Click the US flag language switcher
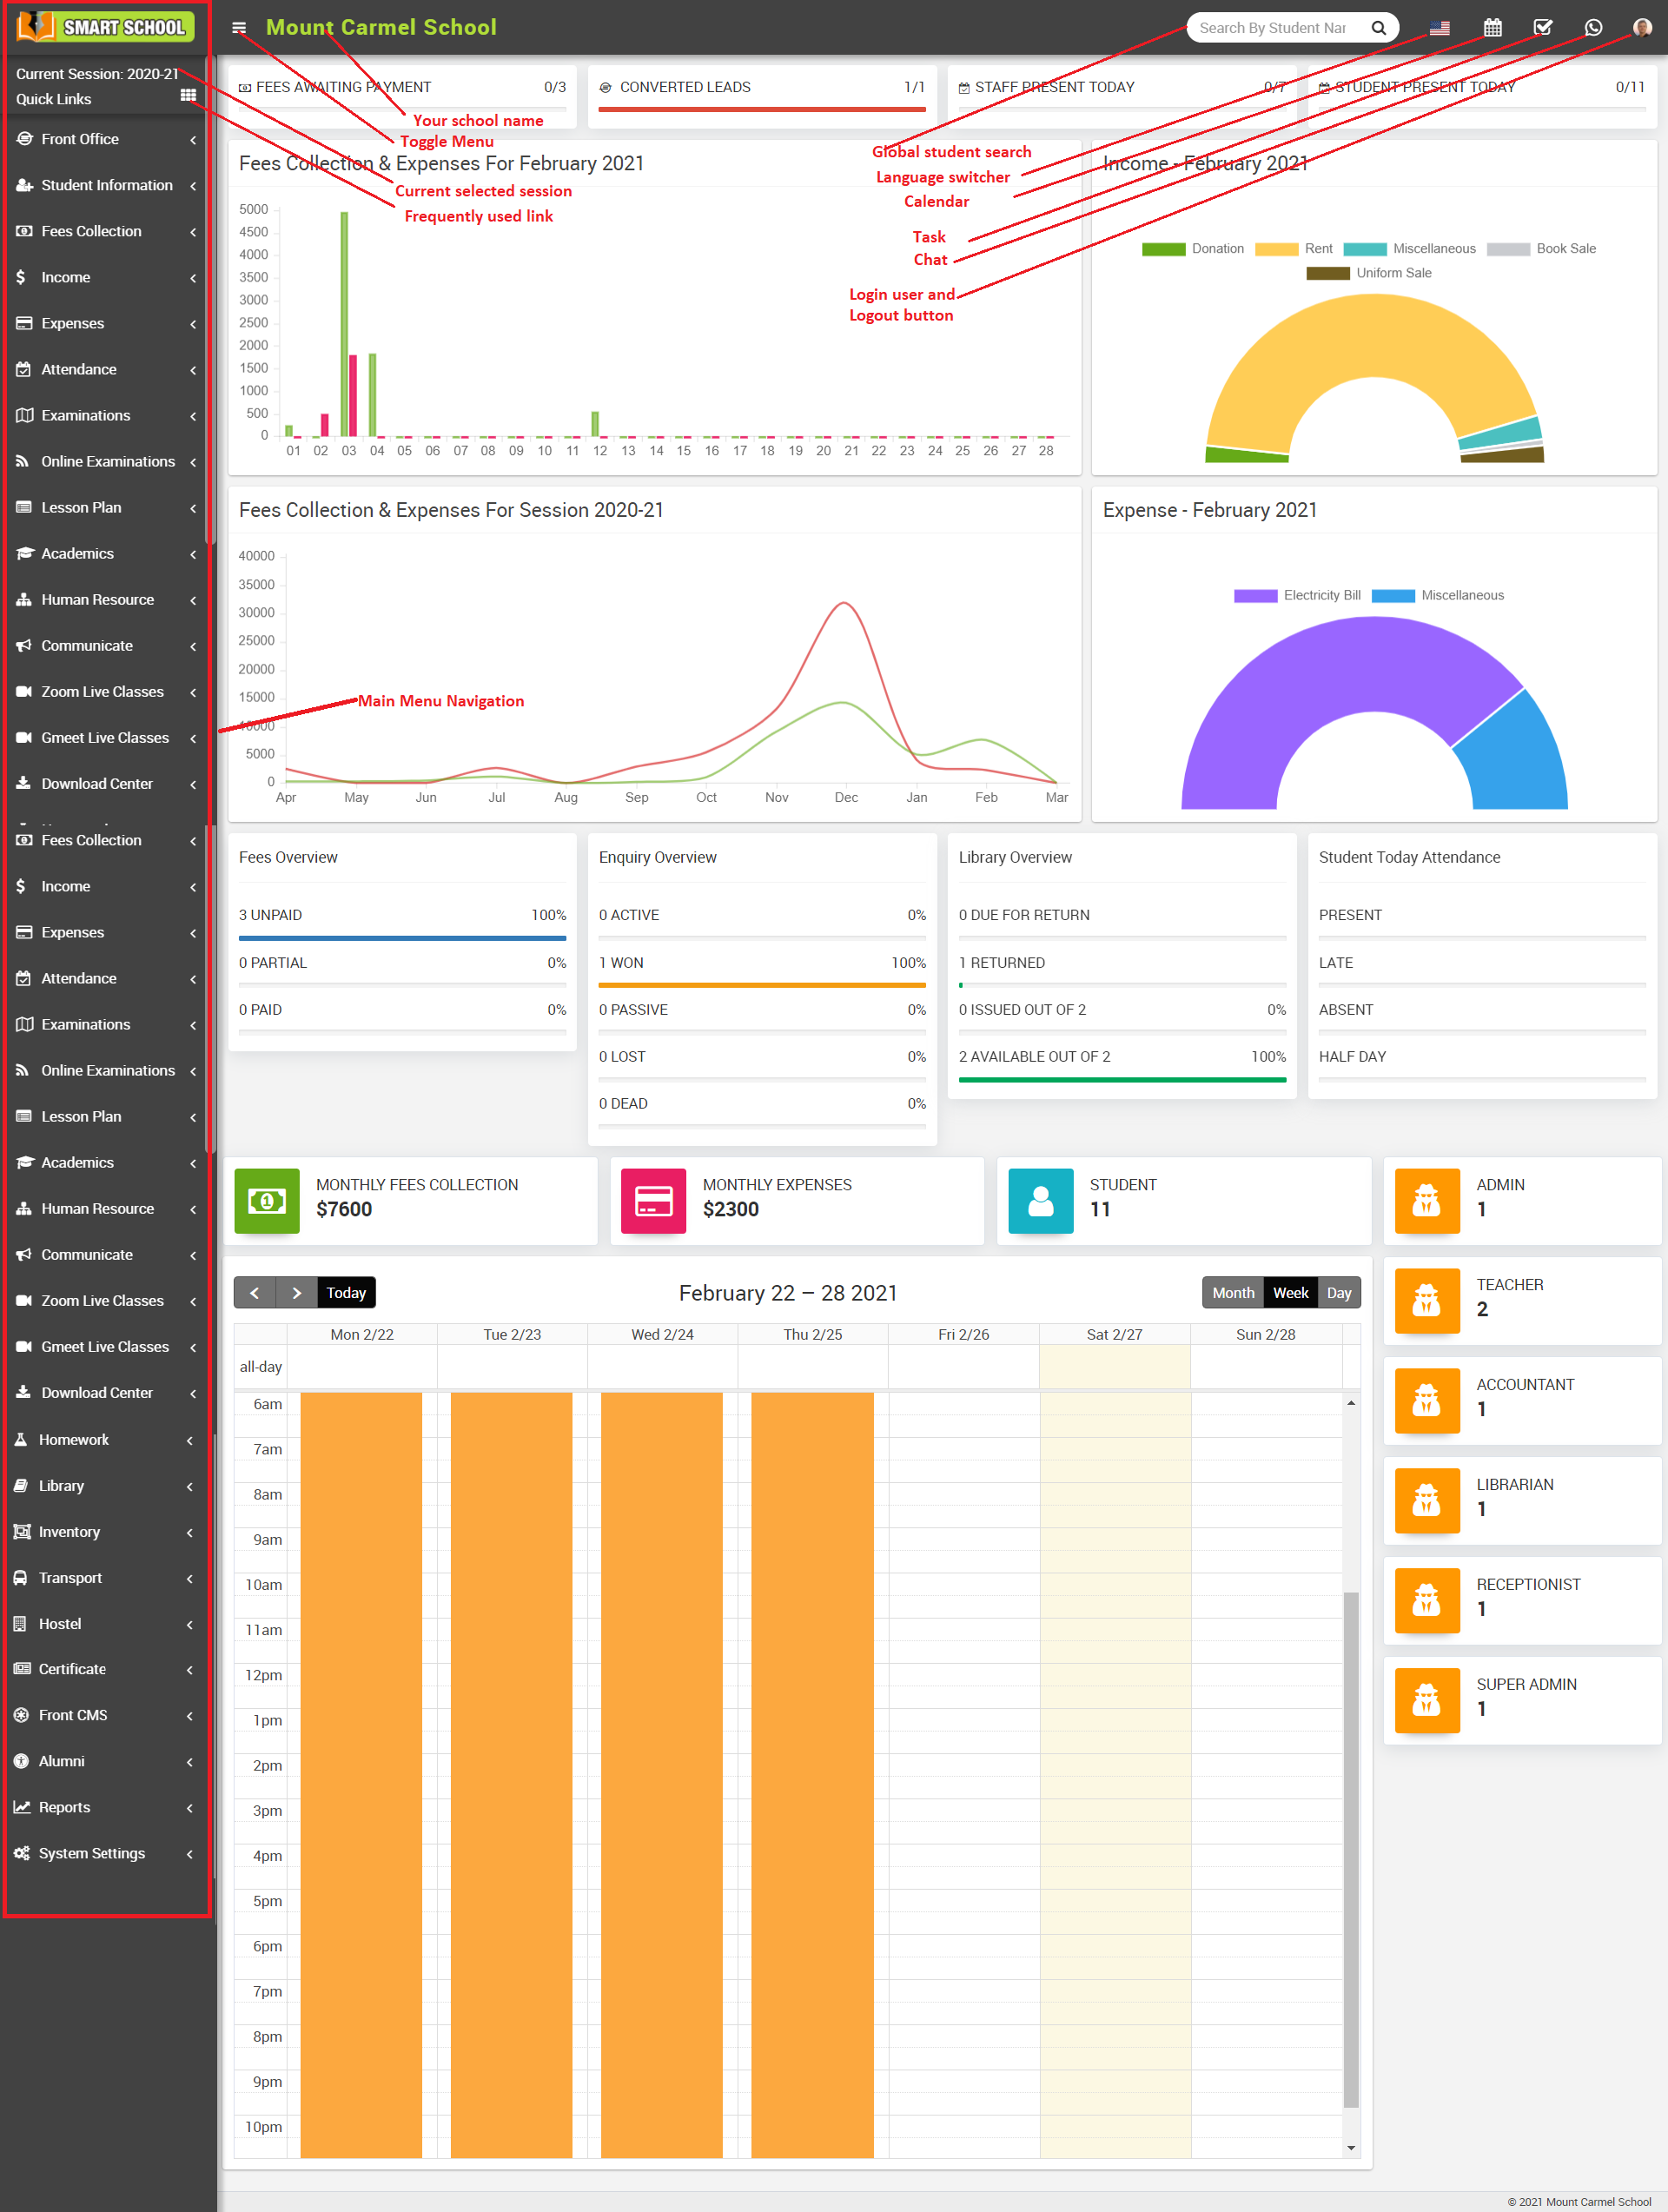 pos(1439,28)
